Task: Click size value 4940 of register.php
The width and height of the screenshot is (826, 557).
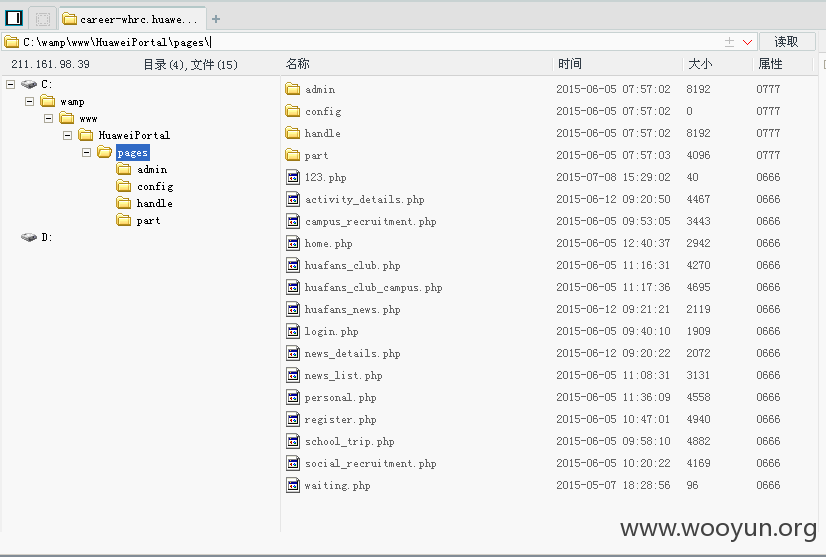Action: [698, 419]
